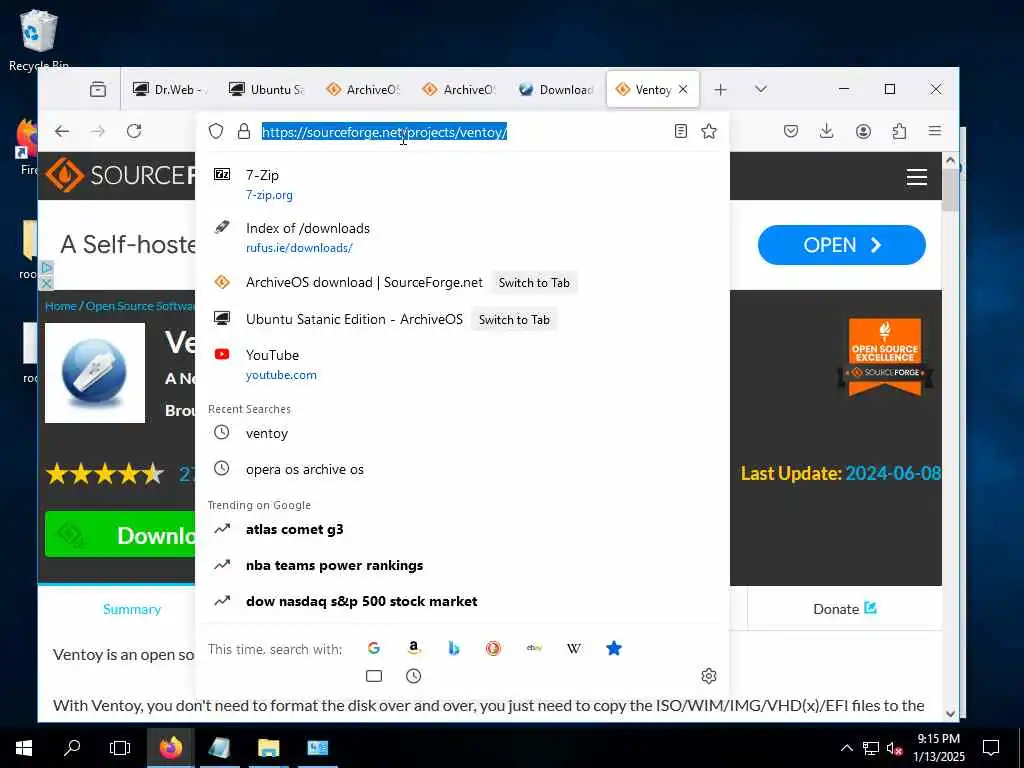
Task: Switch to the Dr.Web tab
Action: pyautogui.click(x=169, y=89)
